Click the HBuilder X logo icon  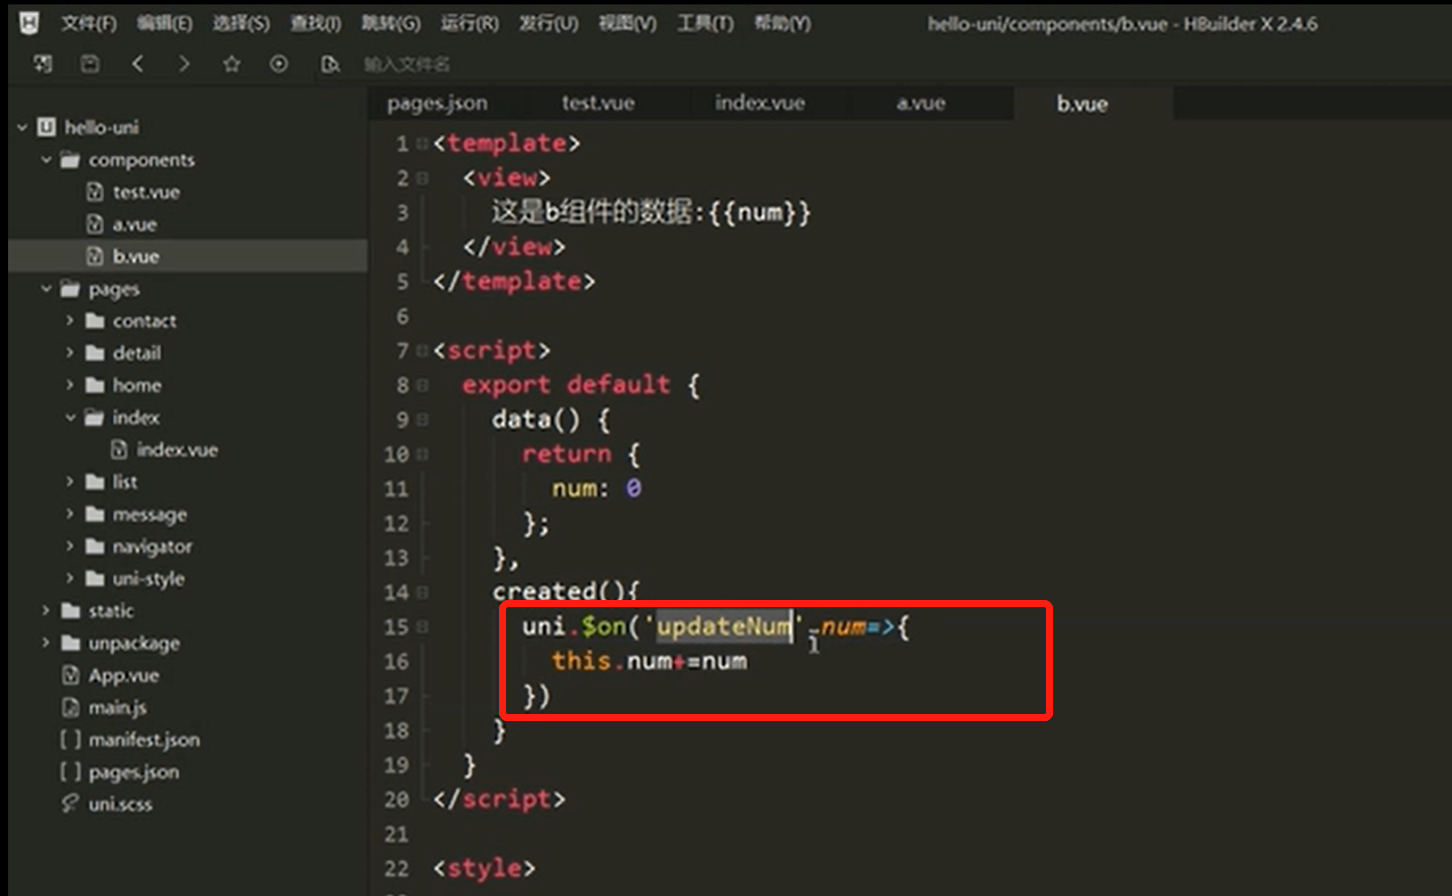tap(29, 22)
